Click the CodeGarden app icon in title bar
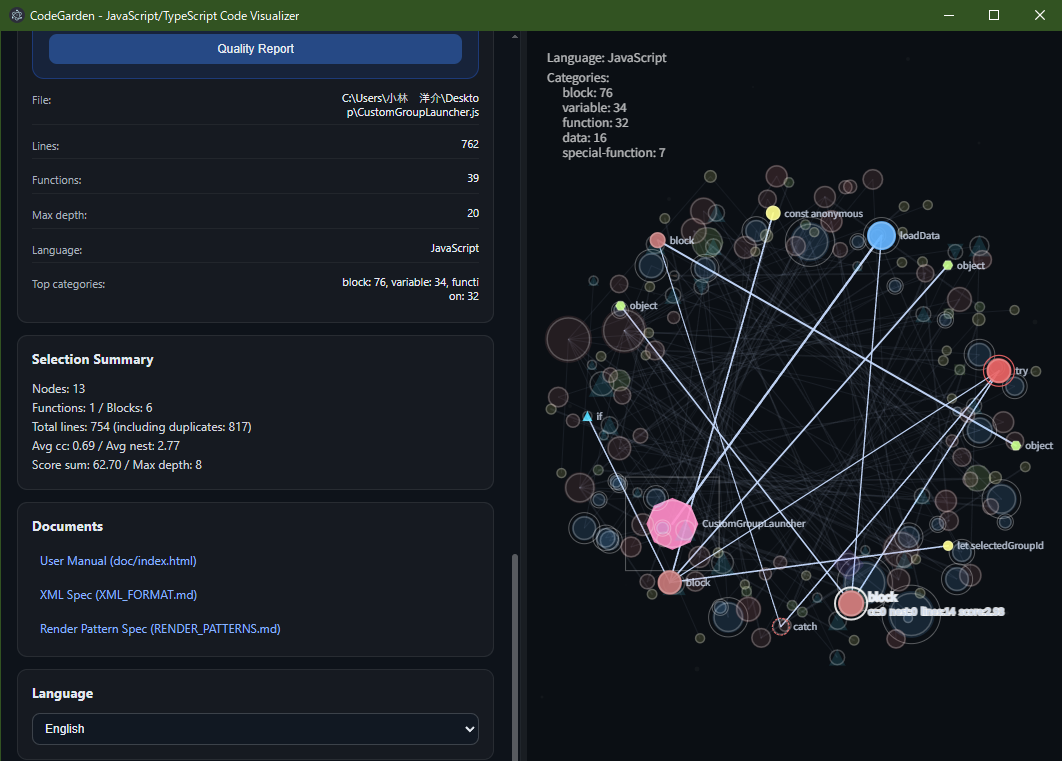Image resolution: width=1062 pixels, height=761 pixels. [16, 15]
